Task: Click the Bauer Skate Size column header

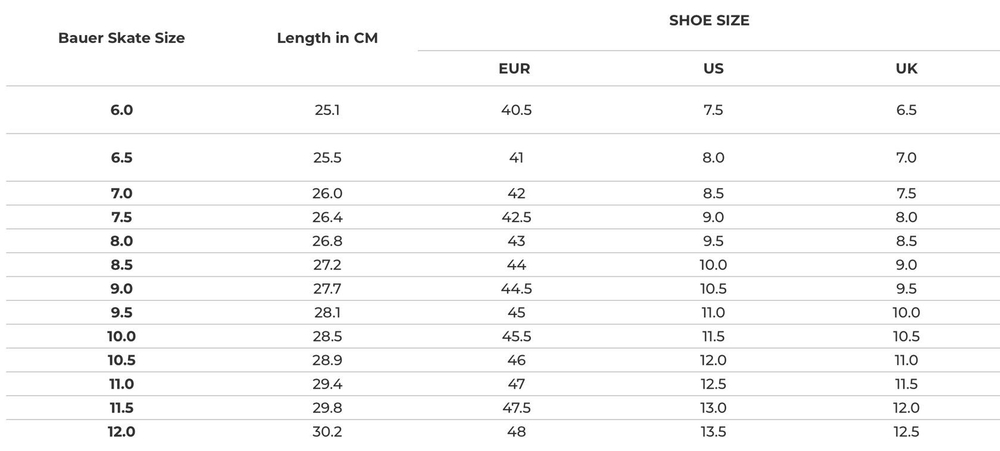Action: (121, 38)
